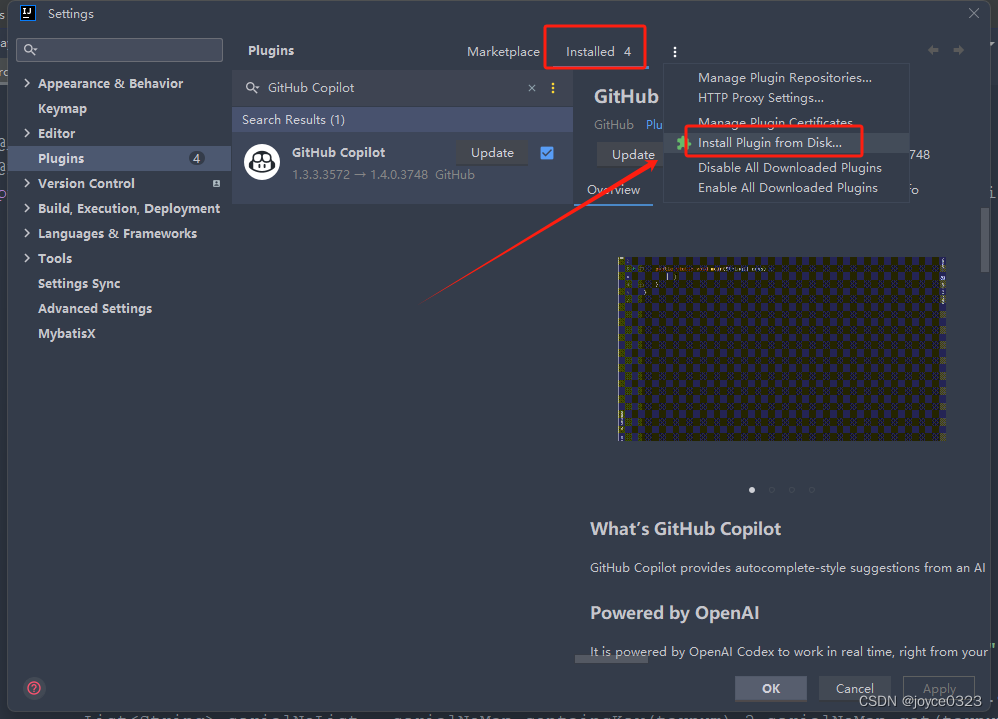998x719 pixels.
Task: Open plugin search options three-dot menu
Action: pyautogui.click(x=553, y=88)
